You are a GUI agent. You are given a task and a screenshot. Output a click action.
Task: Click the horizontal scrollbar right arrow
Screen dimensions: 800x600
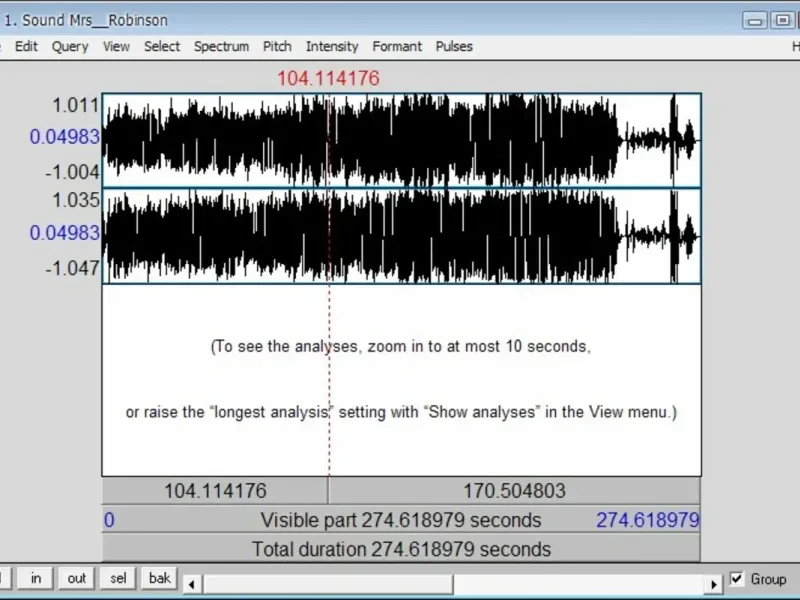tap(714, 584)
